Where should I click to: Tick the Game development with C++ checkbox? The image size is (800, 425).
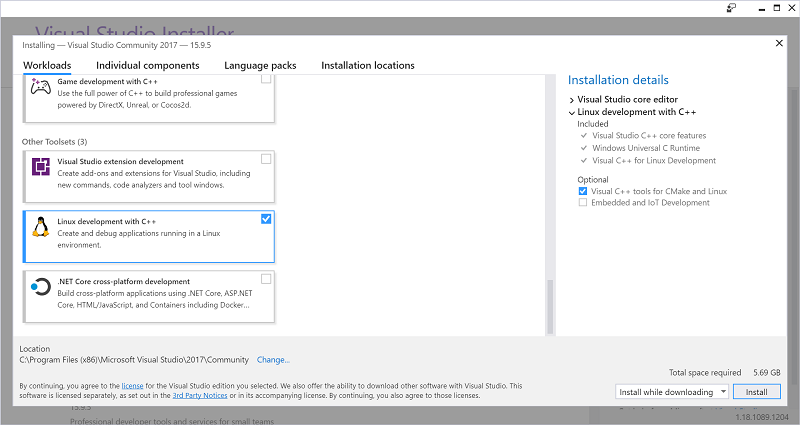(266, 79)
